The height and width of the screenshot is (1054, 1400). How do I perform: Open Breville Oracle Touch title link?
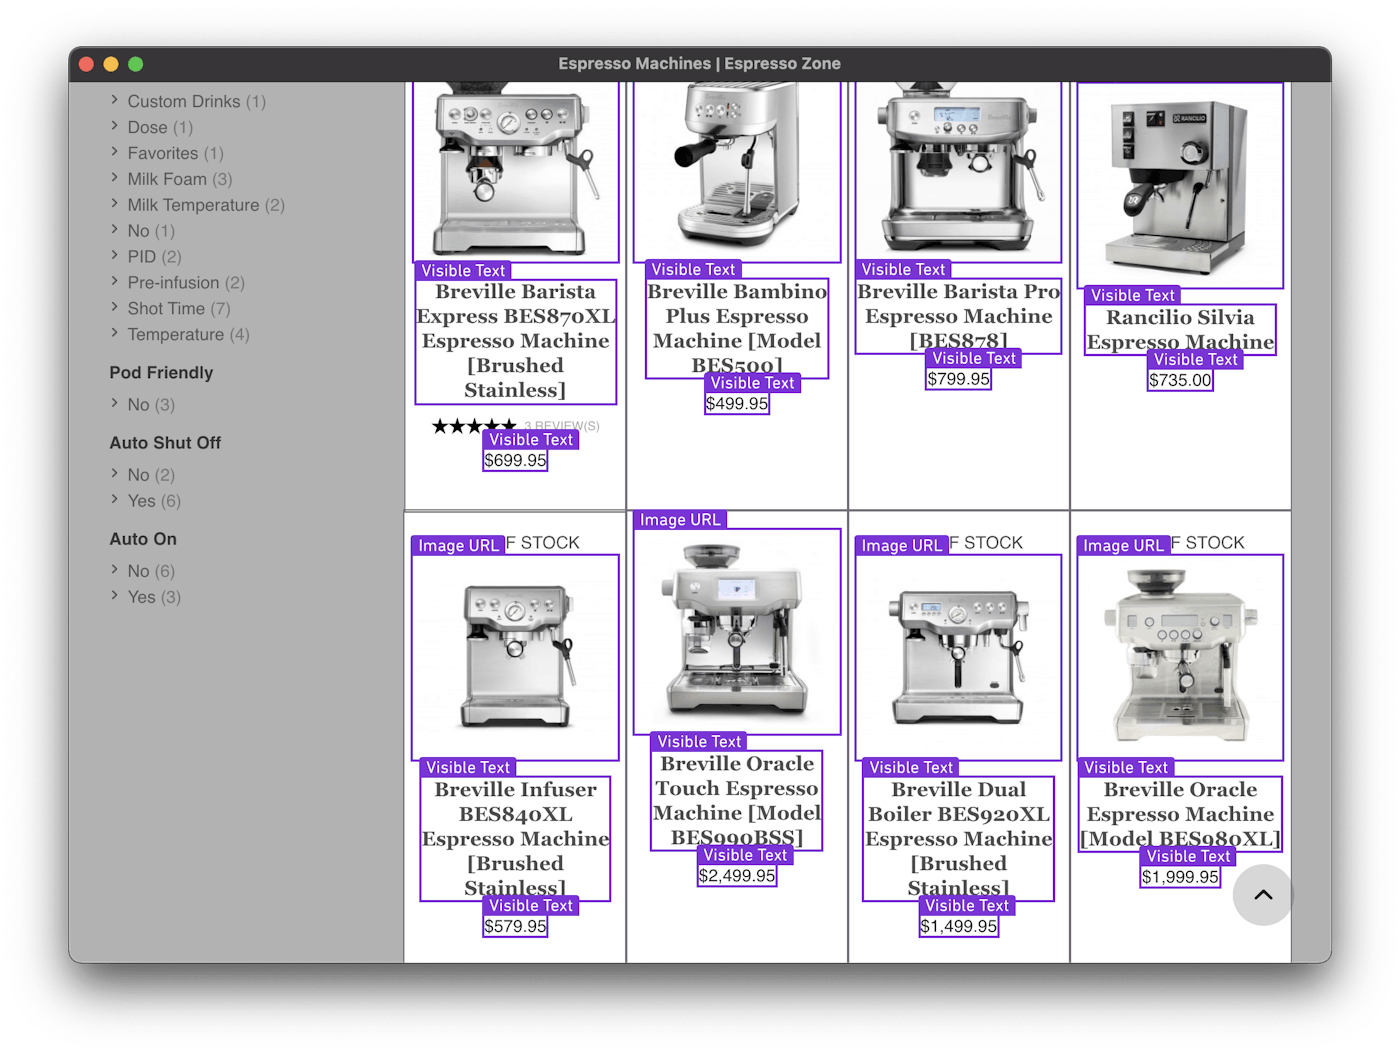[x=737, y=800]
